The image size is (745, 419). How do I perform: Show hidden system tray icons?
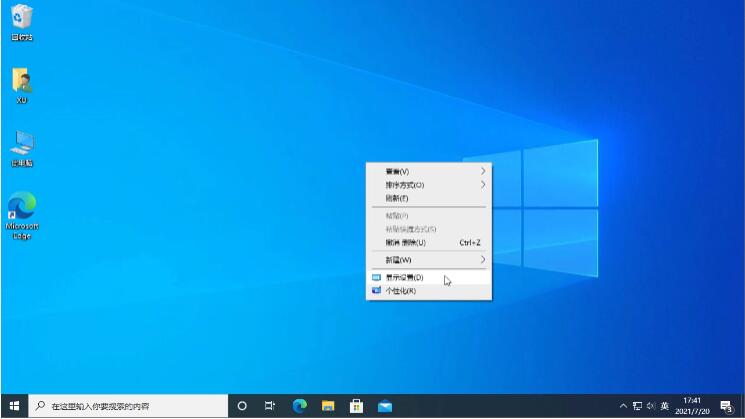pyautogui.click(x=624, y=406)
